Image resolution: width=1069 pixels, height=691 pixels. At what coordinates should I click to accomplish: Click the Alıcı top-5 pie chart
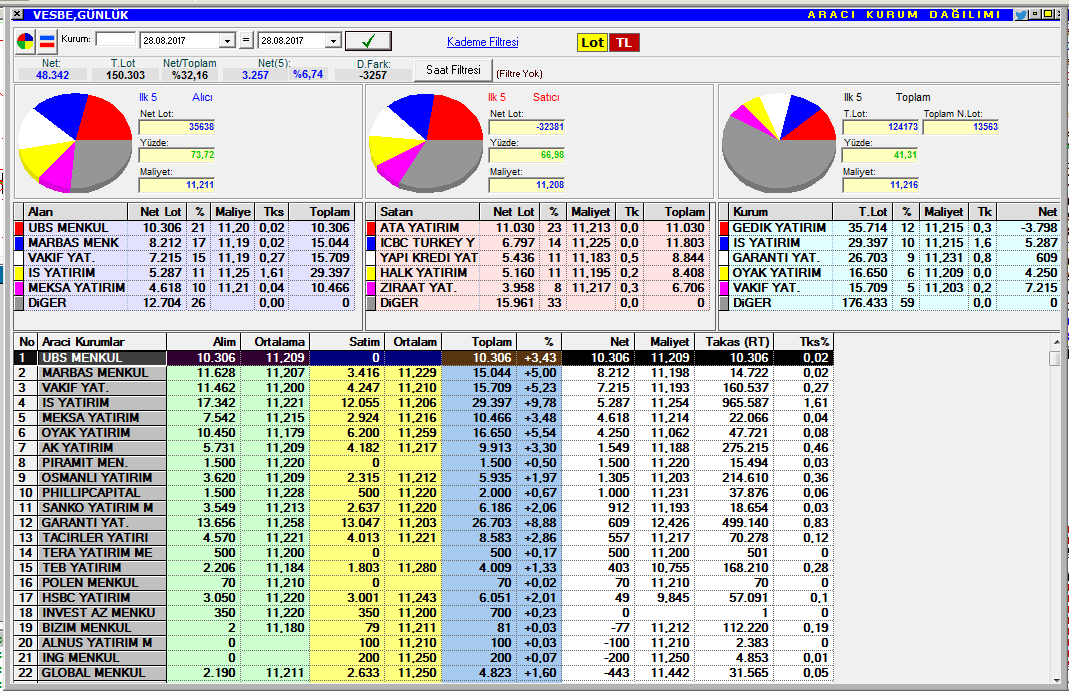[75, 143]
